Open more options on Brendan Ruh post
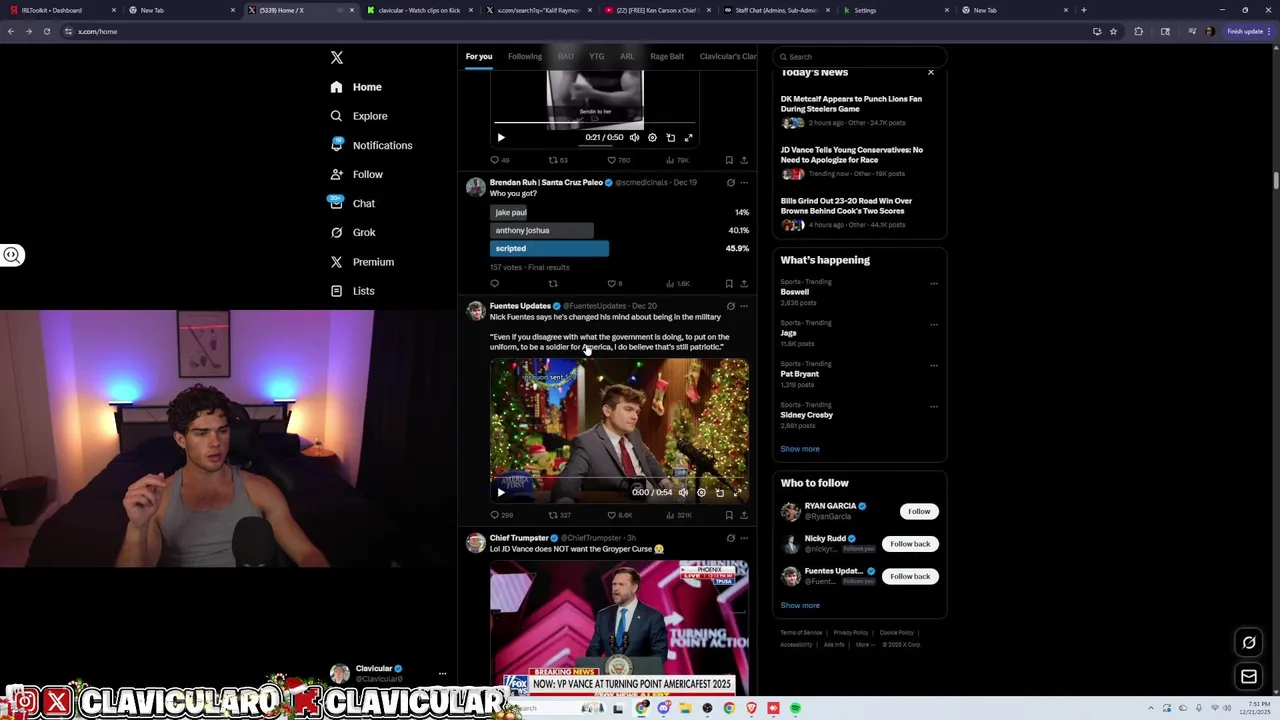 tap(743, 183)
